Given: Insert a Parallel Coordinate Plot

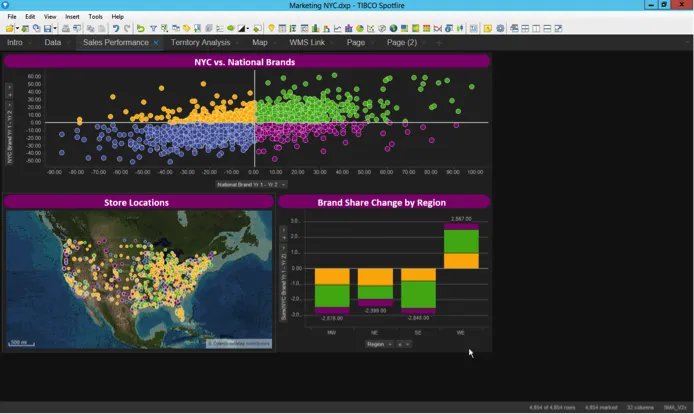Looking at the screenshot, I should click(438, 28).
